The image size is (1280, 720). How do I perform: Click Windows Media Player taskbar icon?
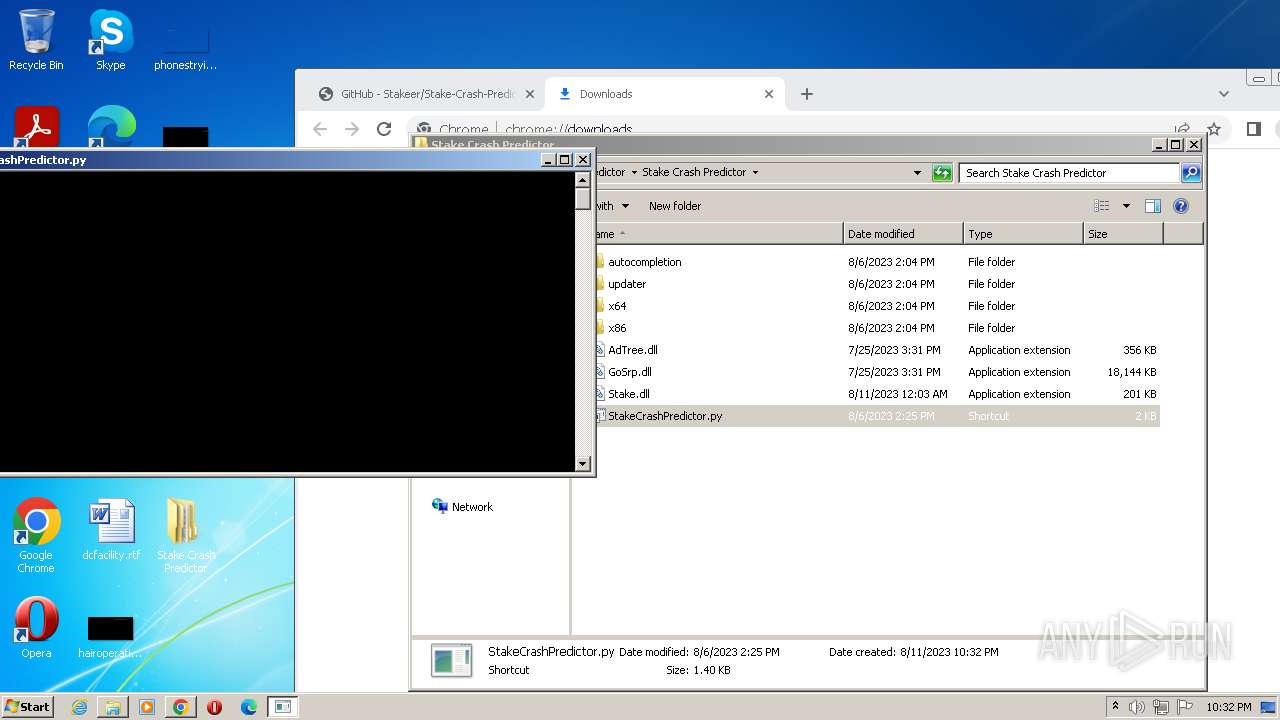tap(147, 707)
